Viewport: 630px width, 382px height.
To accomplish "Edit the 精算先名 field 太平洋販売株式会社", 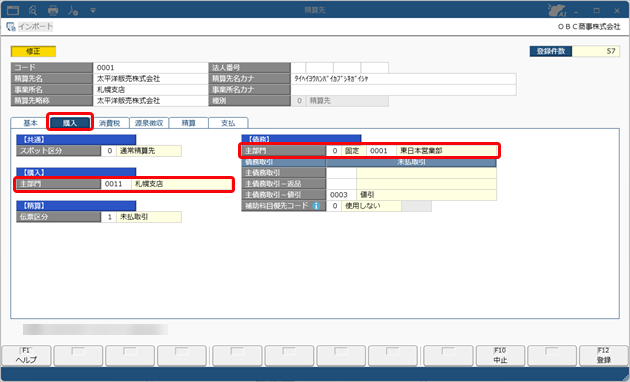I will pyautogui.click(x=150, y=79).
